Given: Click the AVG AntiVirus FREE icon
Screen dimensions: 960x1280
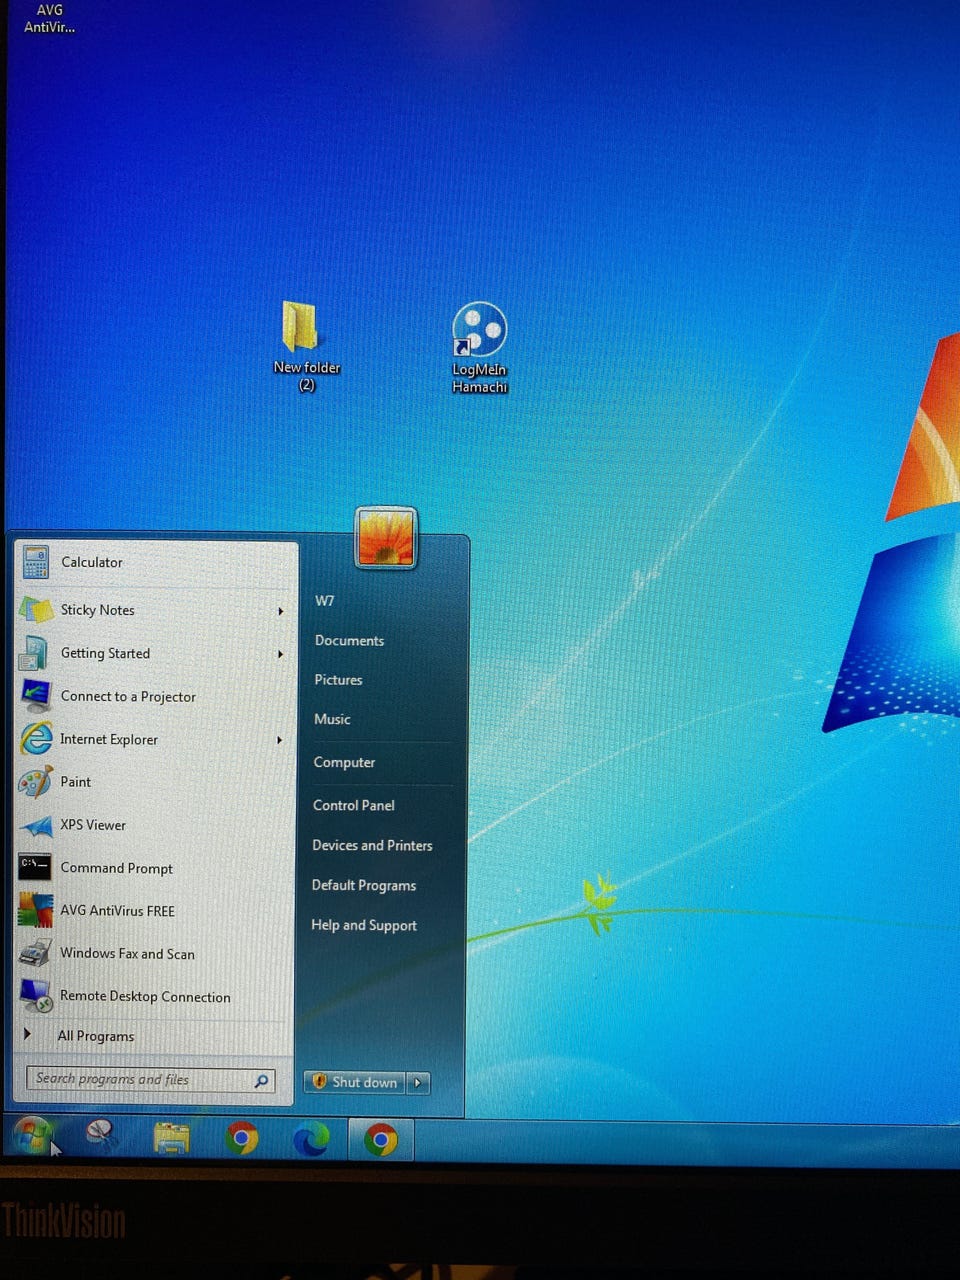Looking at the screenshot, I should pos(35,911).
